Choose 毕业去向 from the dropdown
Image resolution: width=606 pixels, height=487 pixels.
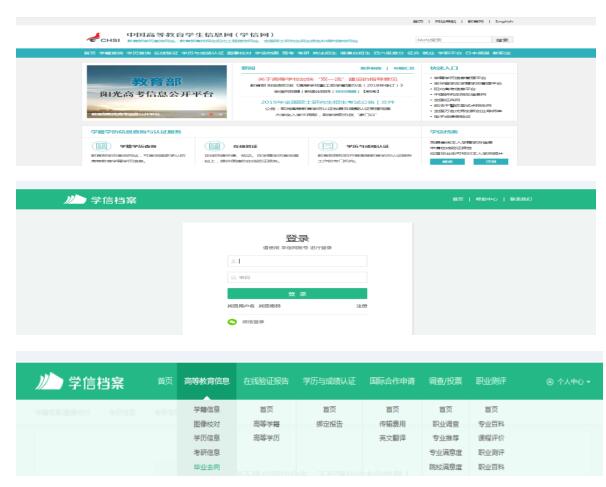(207, 467)
